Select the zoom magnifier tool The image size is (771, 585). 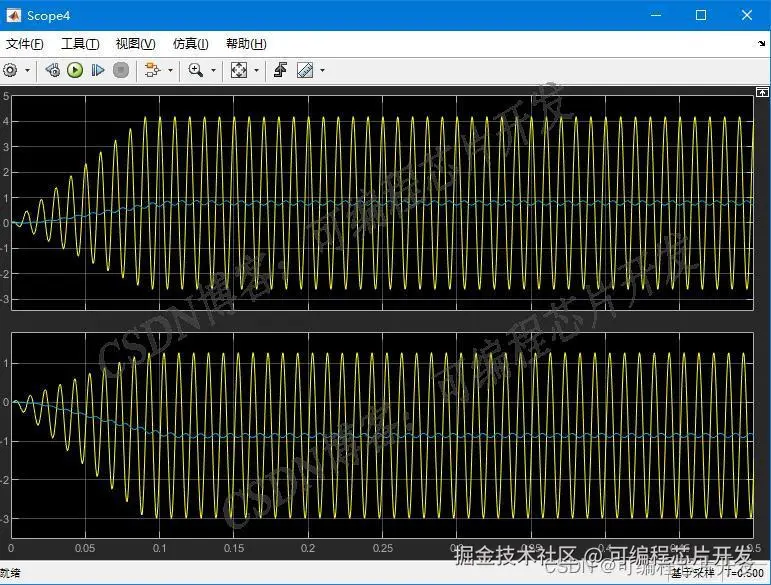coord(196,70)
